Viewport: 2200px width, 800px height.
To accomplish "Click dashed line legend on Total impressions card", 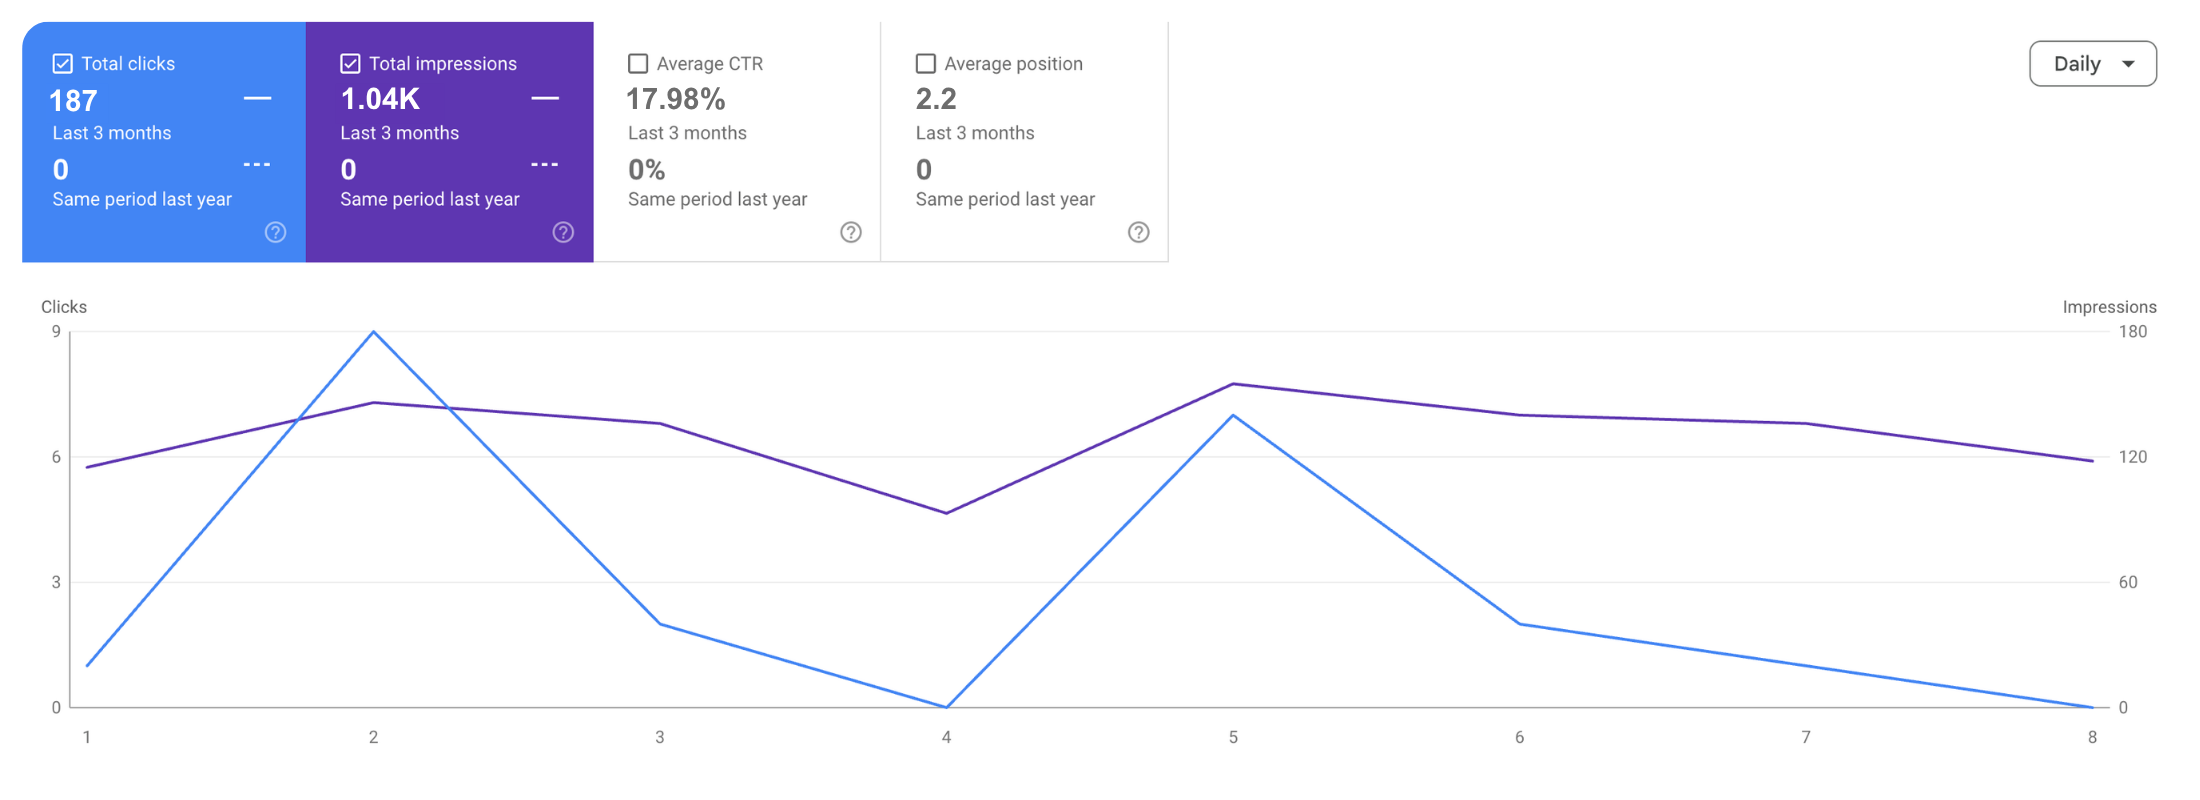I will coord(545,164).
